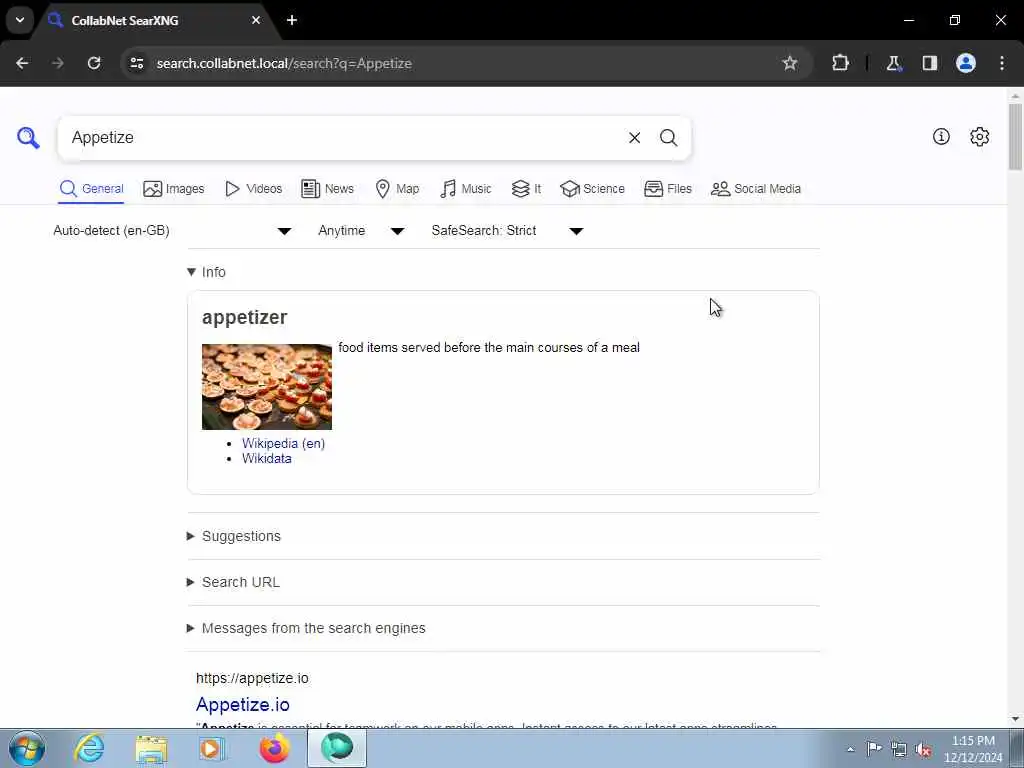Open the about info icon
Image resolution: width=1024 pixels, height=768 pixels.
(x=941, y=136)
